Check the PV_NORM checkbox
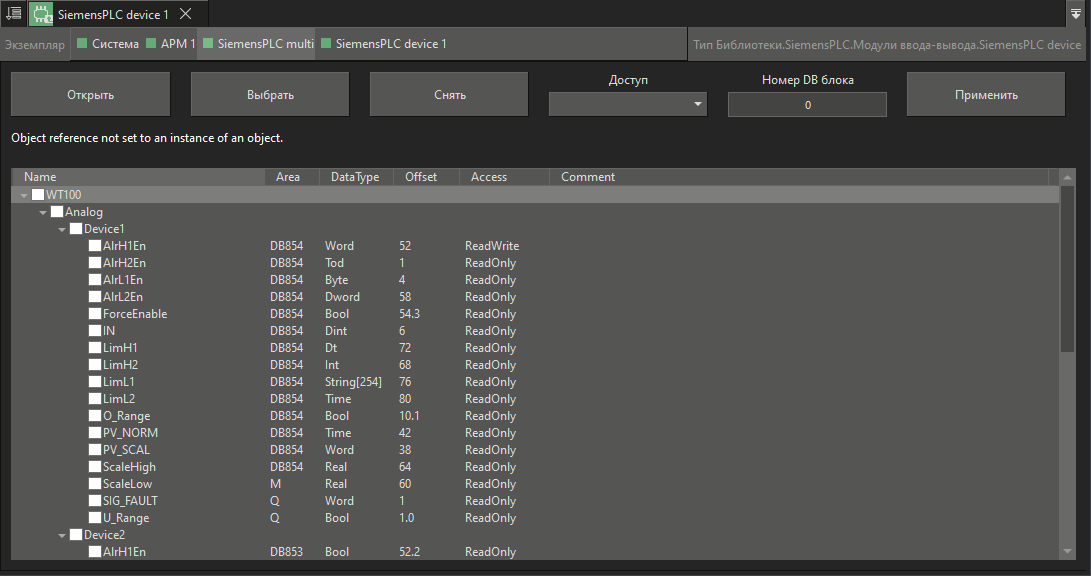Image resolution: width=1091 pixels, height=576 pixels. 95,433
